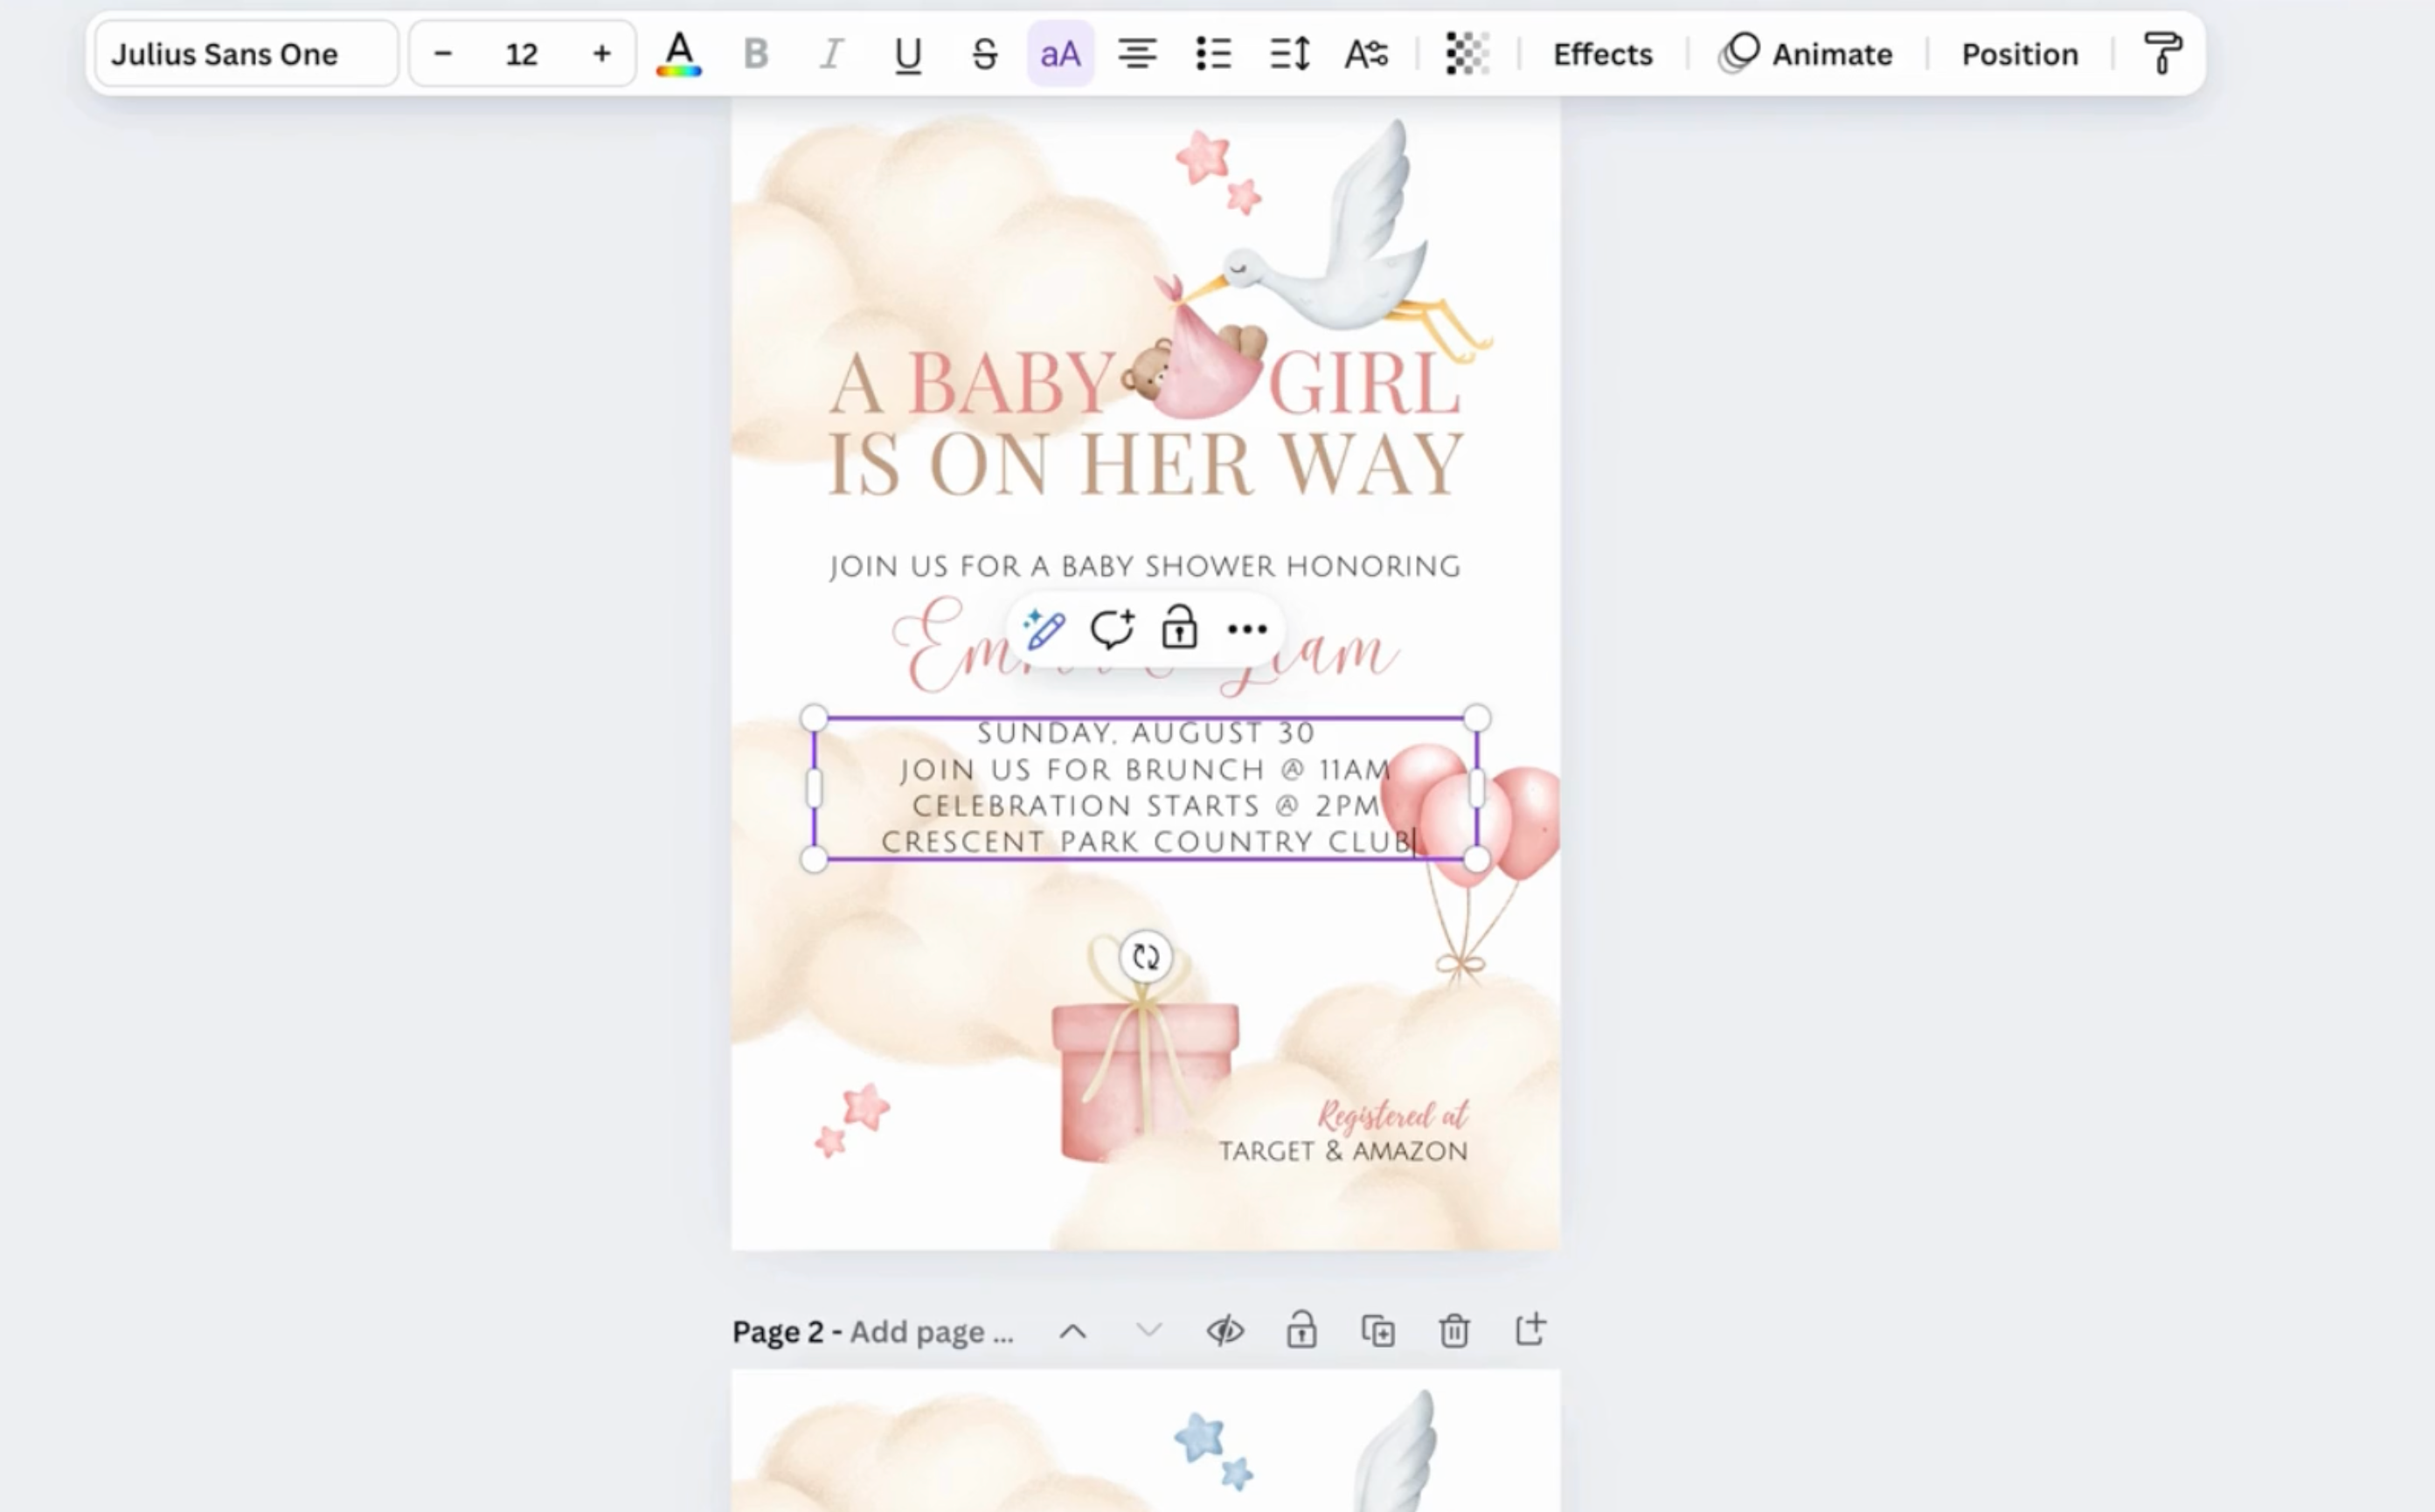Screen dimensions: 2435x1512
Task: Activate the copy style paint roller
Action: [2162, 54]
